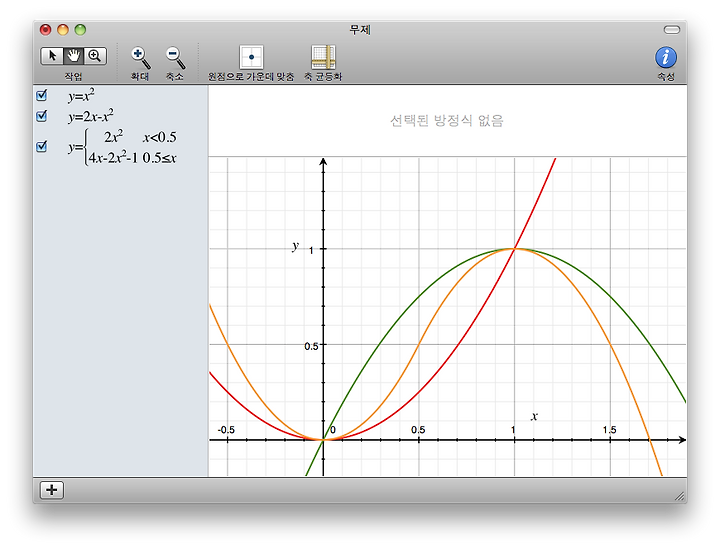The image size is (720, 549).
Task: Click the 'y' axis name label
Action: click(295, 246)
